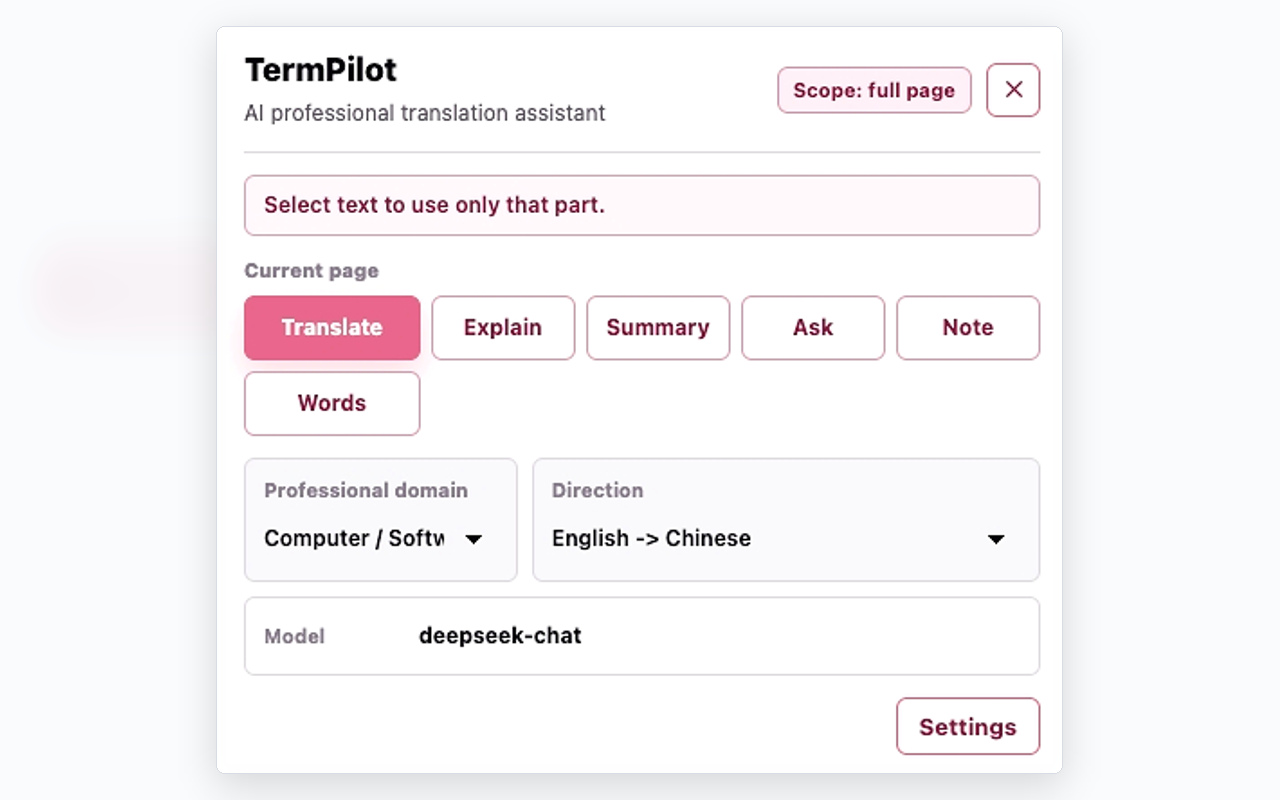The image size is (1280, 800).
Task: Close the TermPilot panel with X
Action: tap(1013, 90)
